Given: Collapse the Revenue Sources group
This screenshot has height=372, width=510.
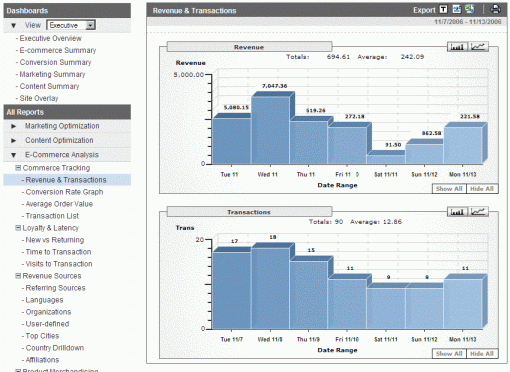Looking at the screenshot, I should pos(18,276).
